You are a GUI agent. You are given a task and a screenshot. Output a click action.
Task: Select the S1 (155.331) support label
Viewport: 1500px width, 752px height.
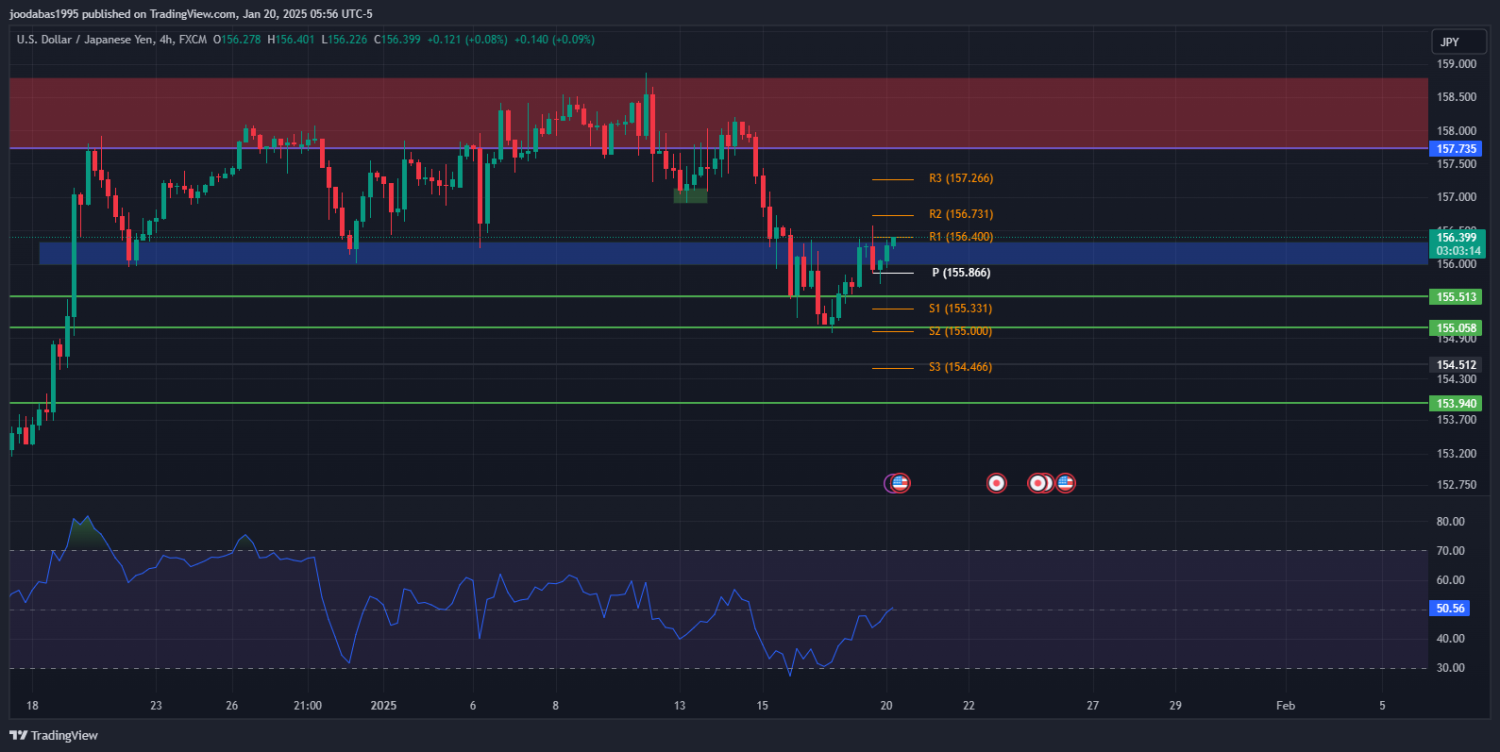point(960,309)
